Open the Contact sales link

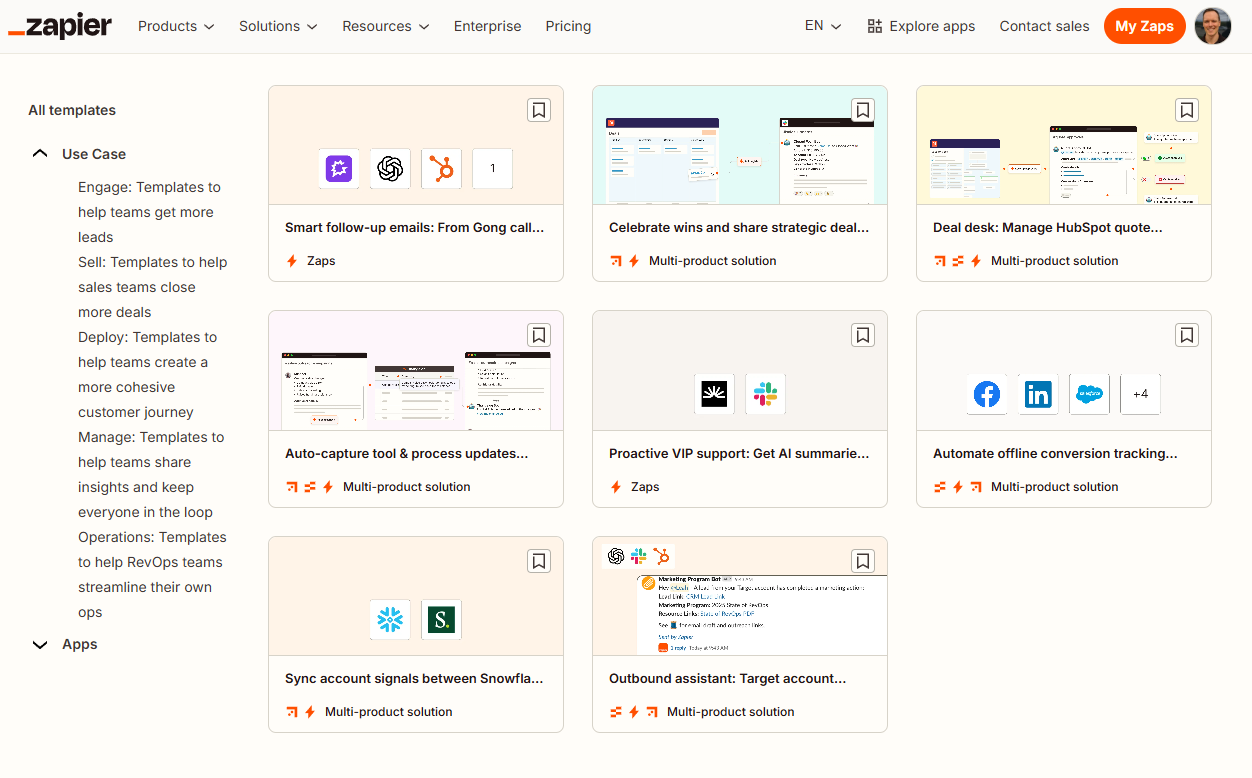(1044, 26)
